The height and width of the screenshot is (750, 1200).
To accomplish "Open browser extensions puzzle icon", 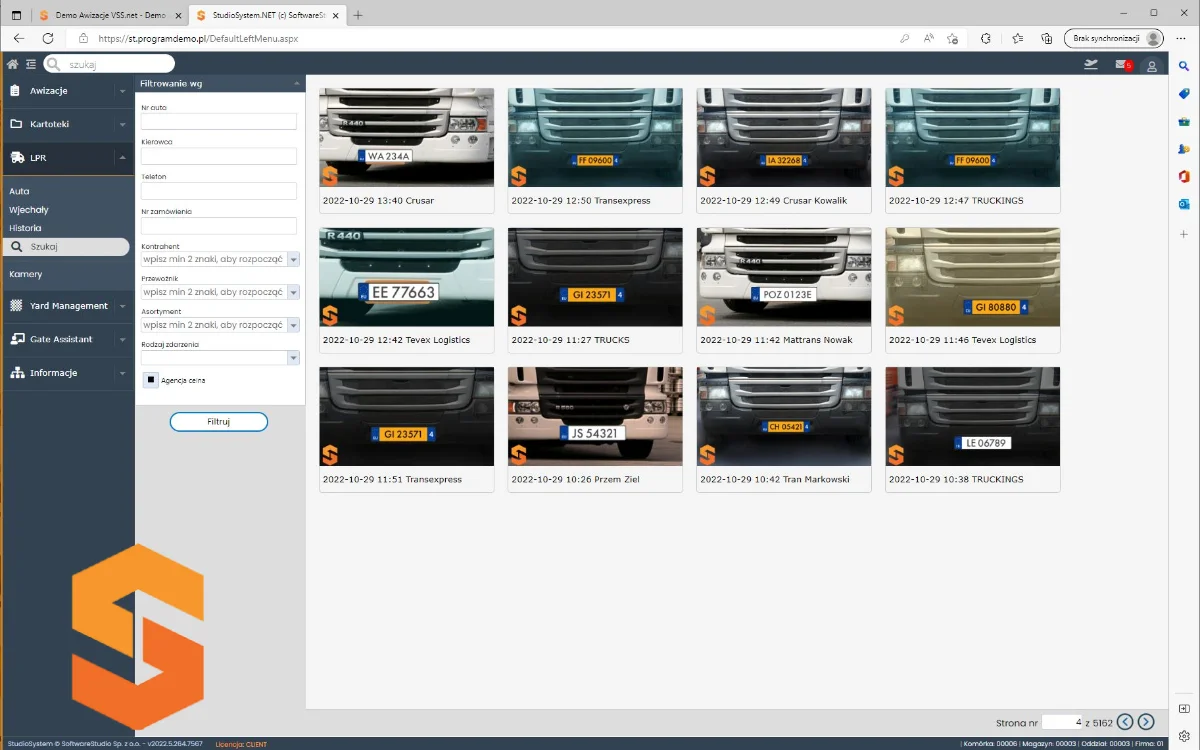I will [x=986, y=38].
